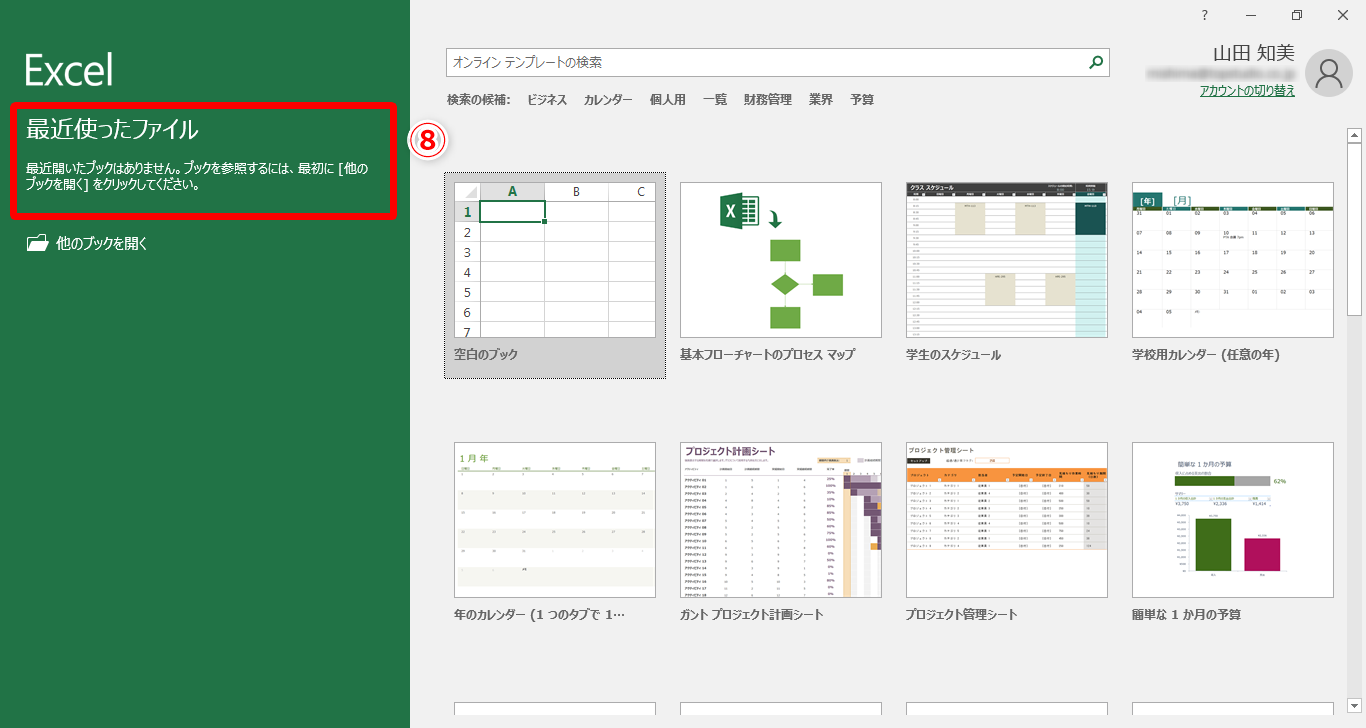The image size is (1366, 728).
Task: Select the カレンダー suggested search
Action: 608,100
